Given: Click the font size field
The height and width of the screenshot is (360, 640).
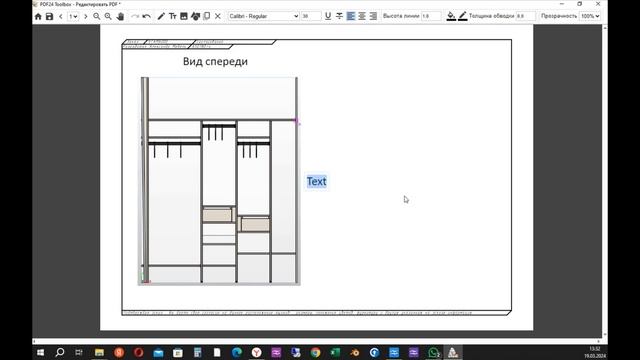Looking at the screenshot, I should point(311,16).
